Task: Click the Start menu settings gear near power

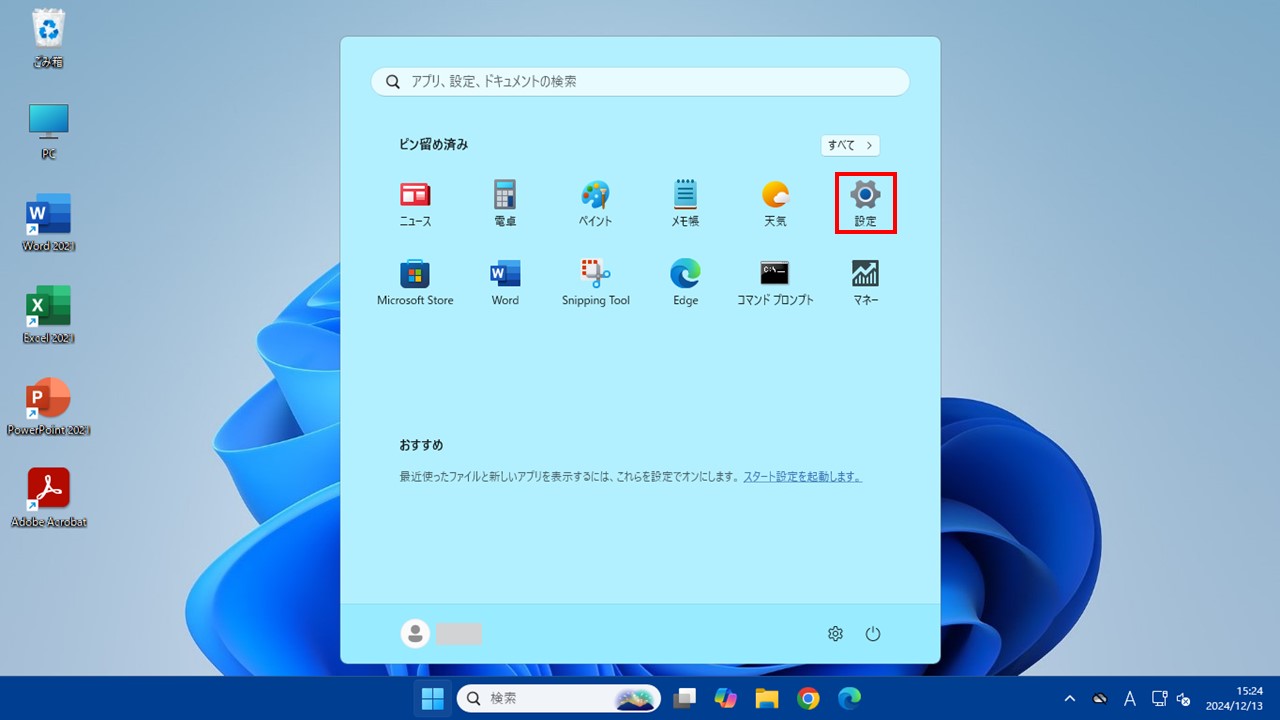Action: pyautogui.click(x=835, y=634)
